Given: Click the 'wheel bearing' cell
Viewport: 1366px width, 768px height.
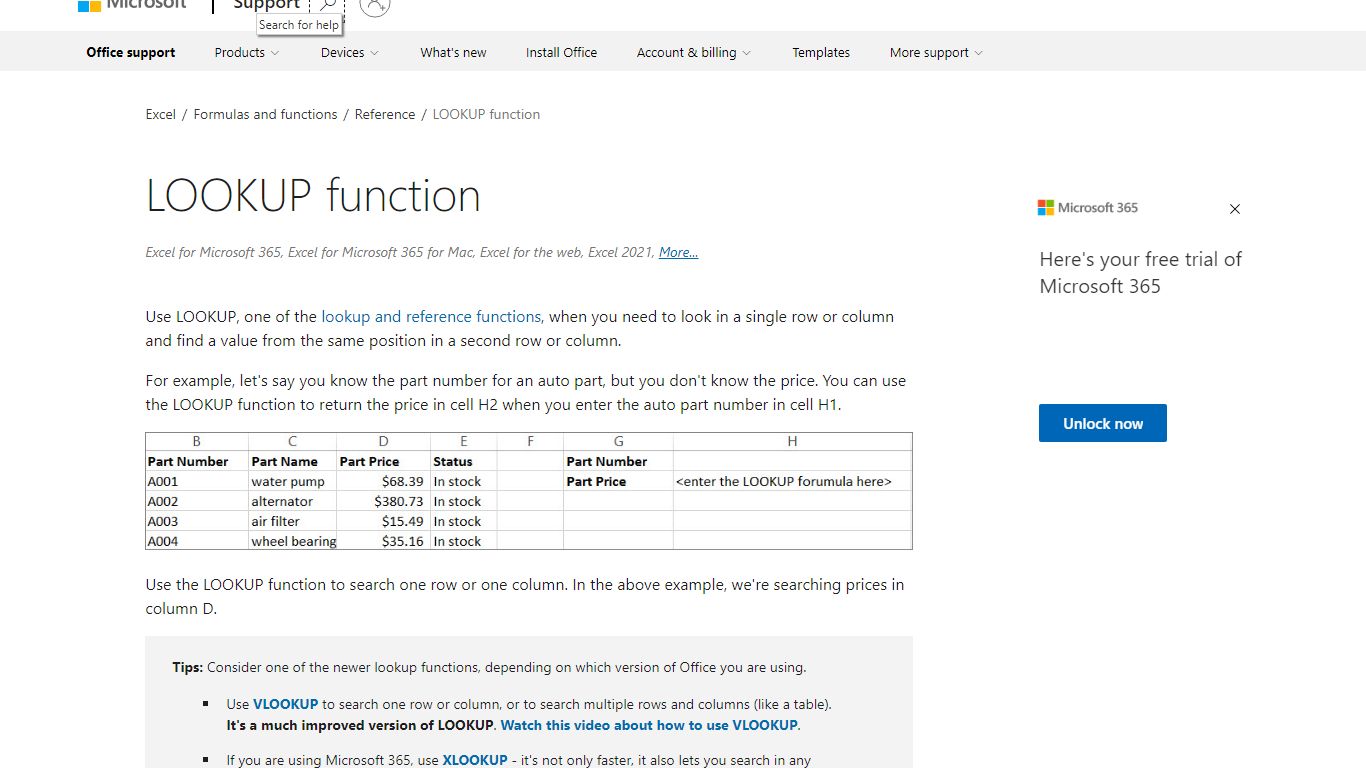Looking at the screenshot, I should click(x=293, y=541).
